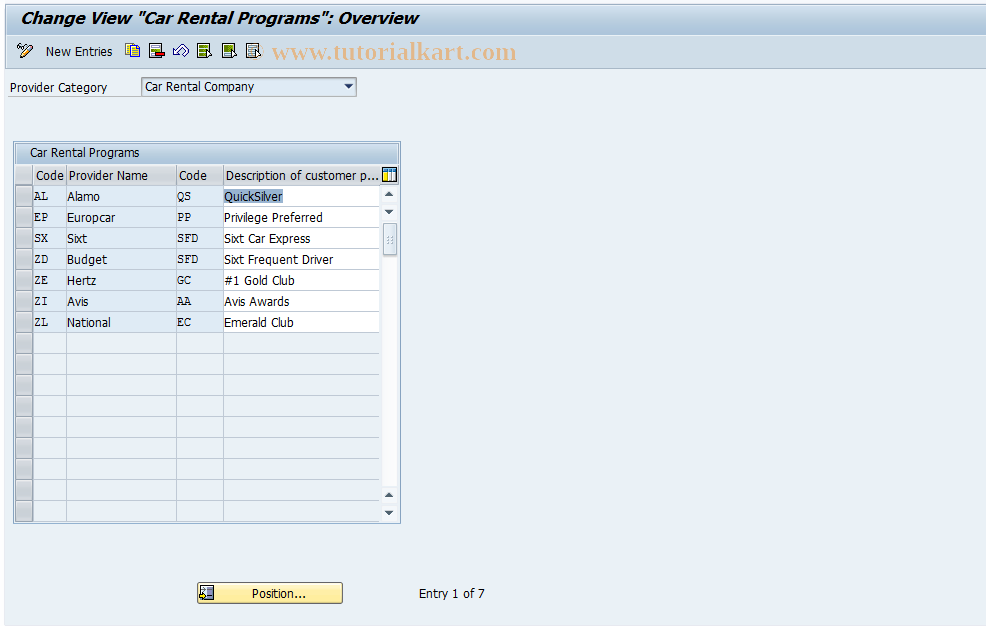Select the row selector for Sixt
This screenshot has width=986, height=626.
click(x=24, y=238)
